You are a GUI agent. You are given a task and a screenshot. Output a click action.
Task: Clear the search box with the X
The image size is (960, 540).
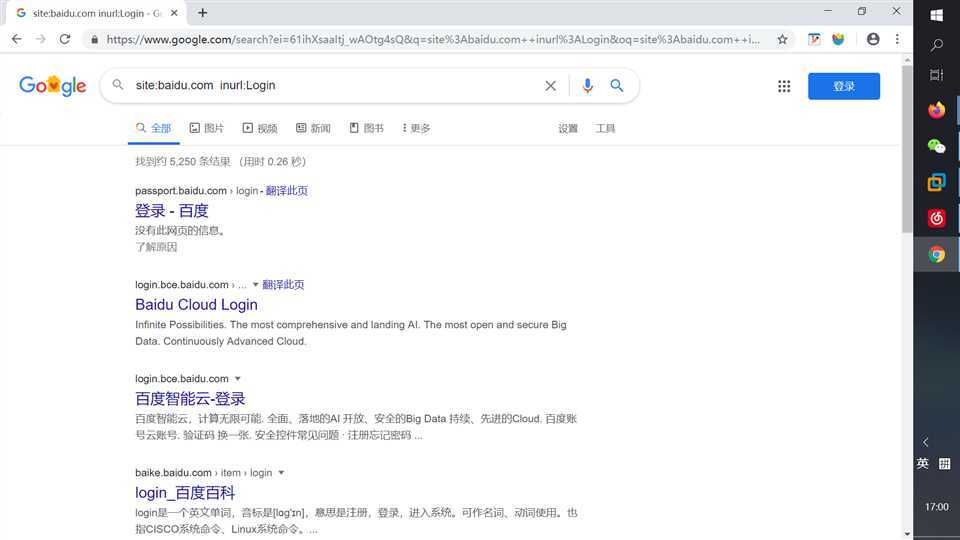[550, 86]
